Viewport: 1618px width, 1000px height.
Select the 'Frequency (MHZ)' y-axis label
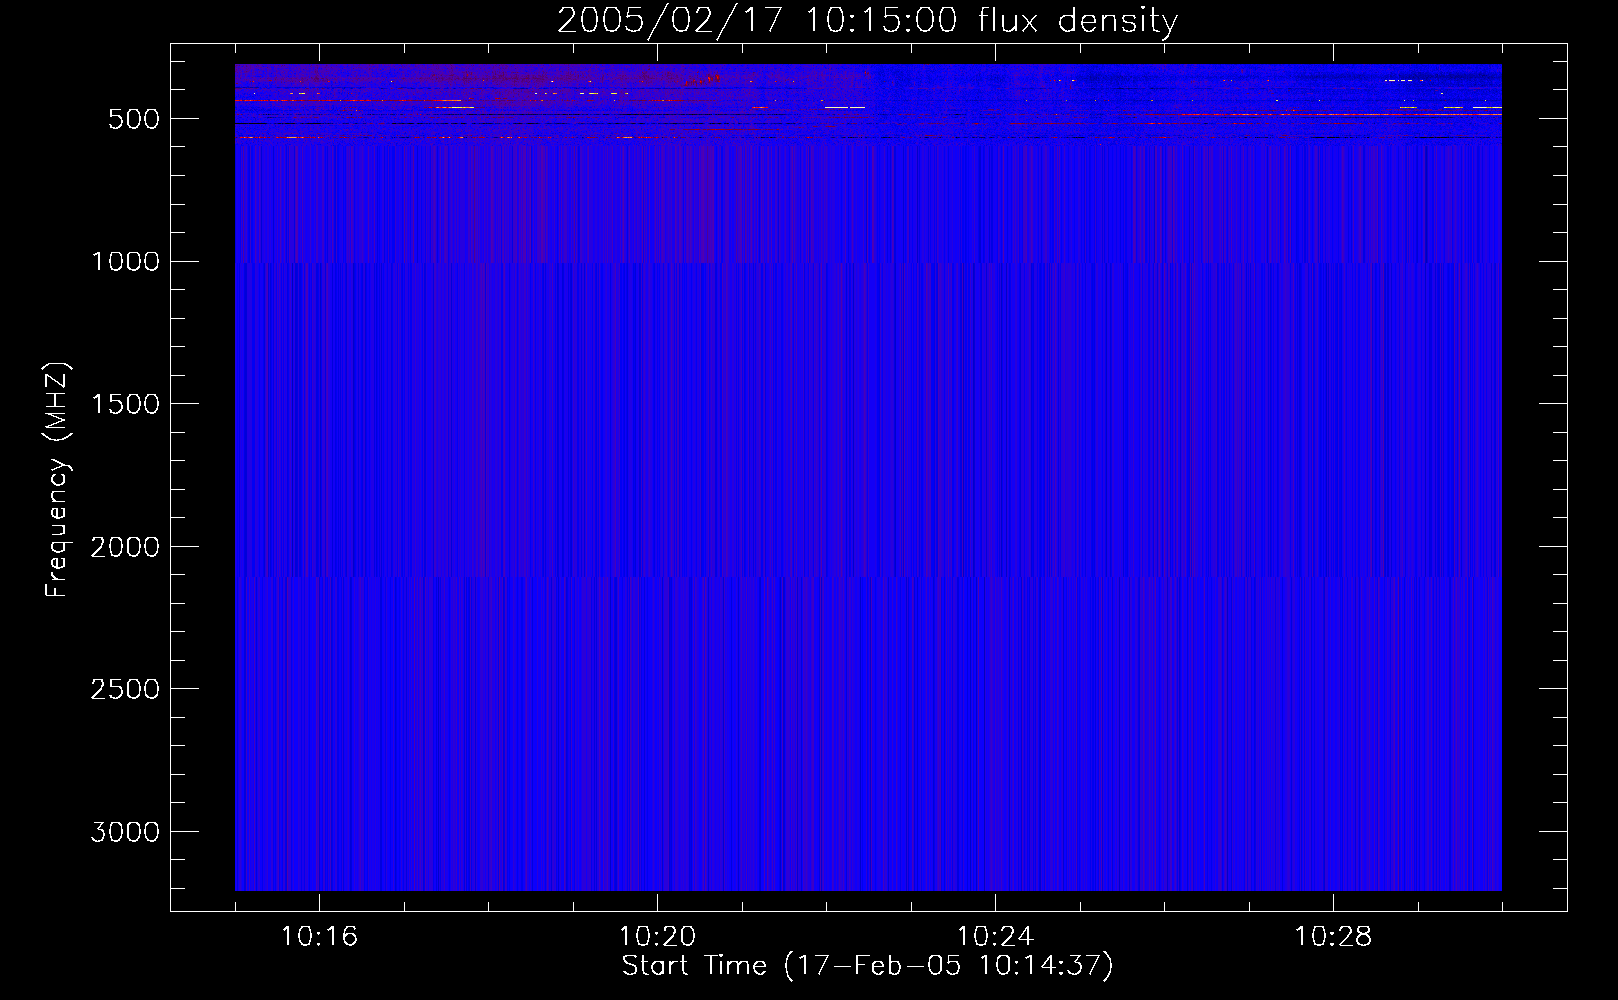pyautogui.click(x=58, y=480)
